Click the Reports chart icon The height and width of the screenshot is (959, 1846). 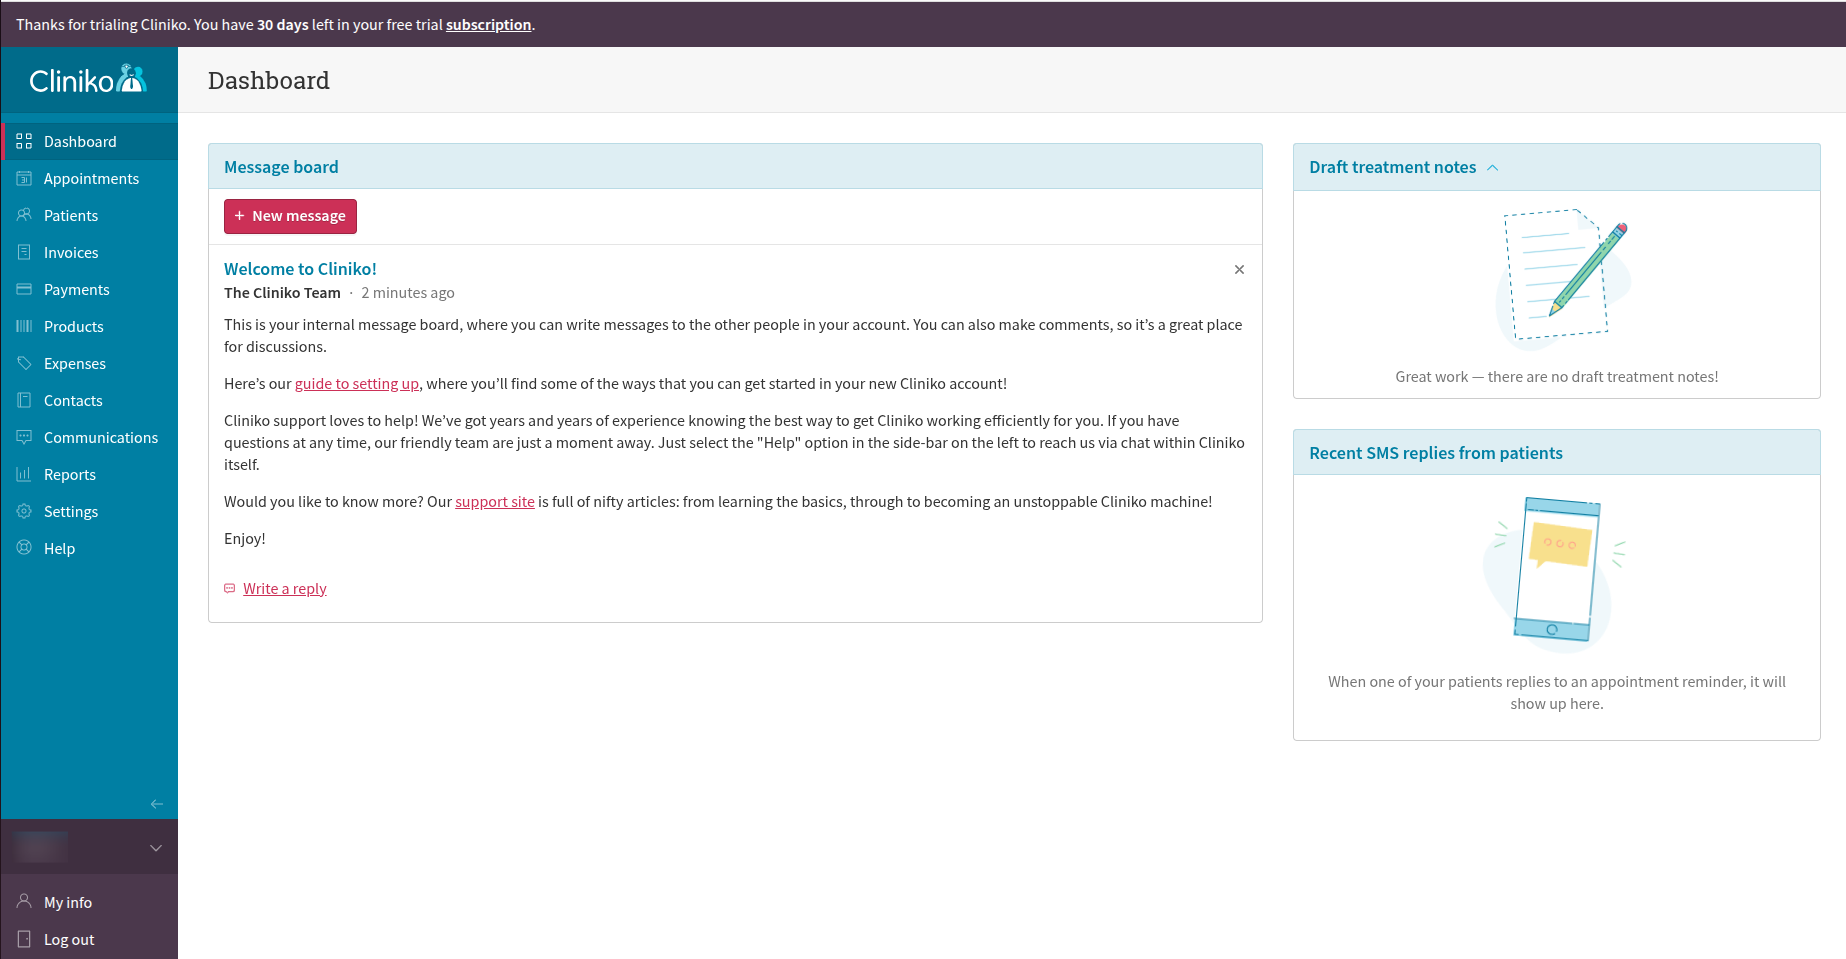[x=24, y=474]
